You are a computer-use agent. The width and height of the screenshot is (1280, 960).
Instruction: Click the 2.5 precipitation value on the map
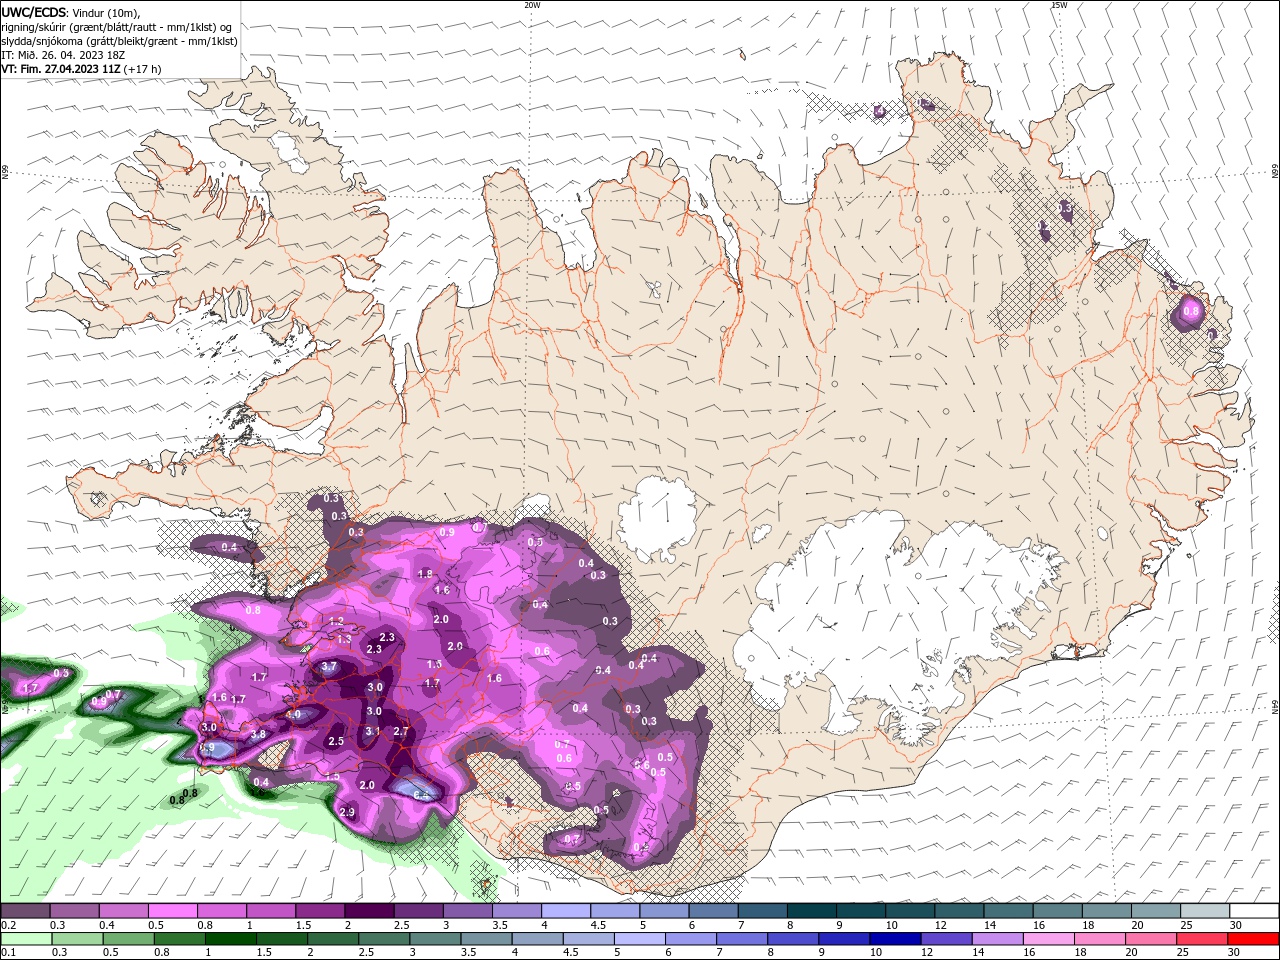(336, 741)
